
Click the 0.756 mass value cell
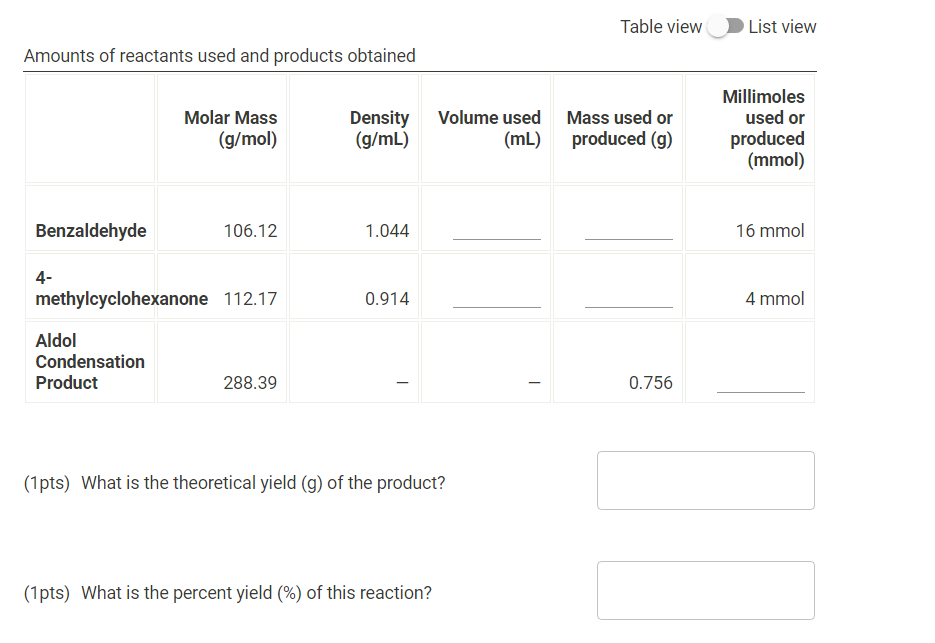(x=648, y=382)
